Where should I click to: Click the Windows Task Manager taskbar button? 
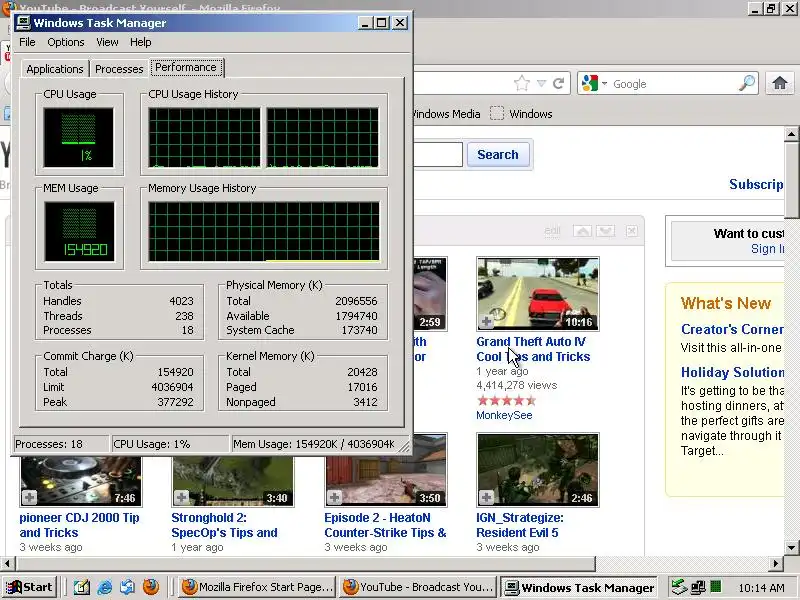coord(579,587)
